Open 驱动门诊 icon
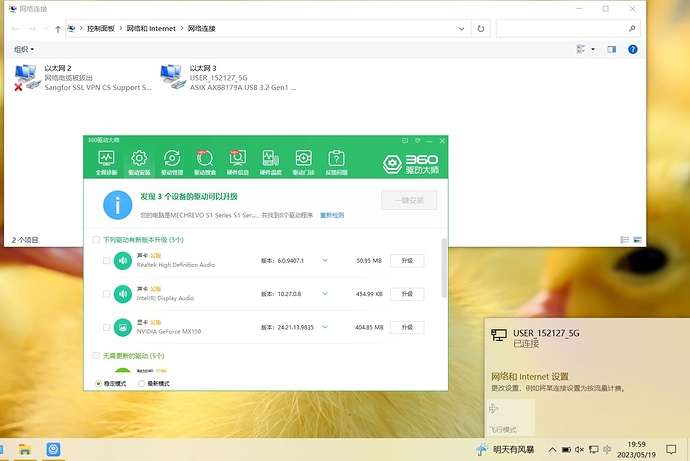 tap(304, 162)
